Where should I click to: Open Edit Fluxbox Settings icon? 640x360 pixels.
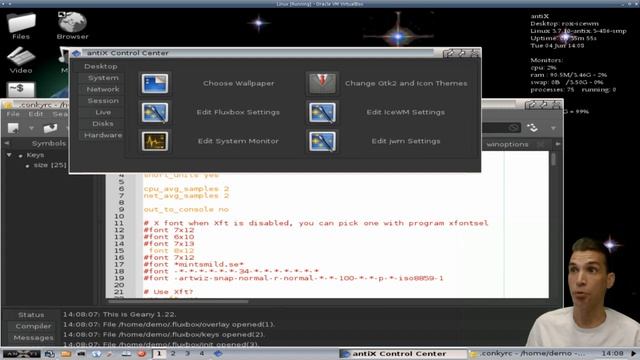tap(155, 112)
